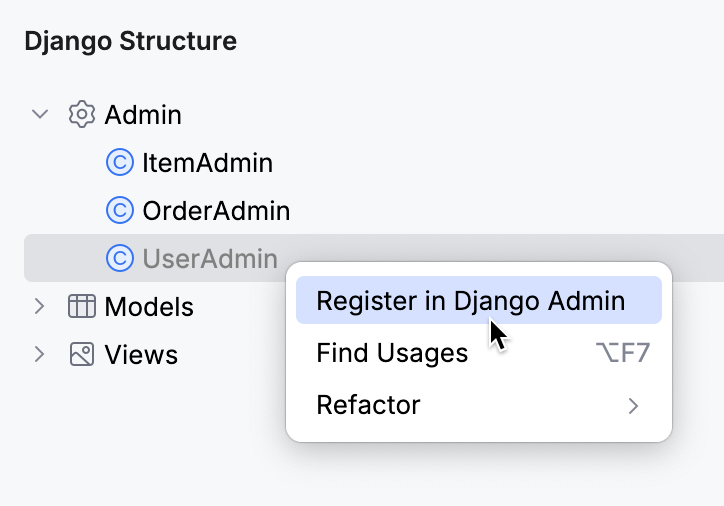Click the class icon next to ItemAdmin

point(119,162)
